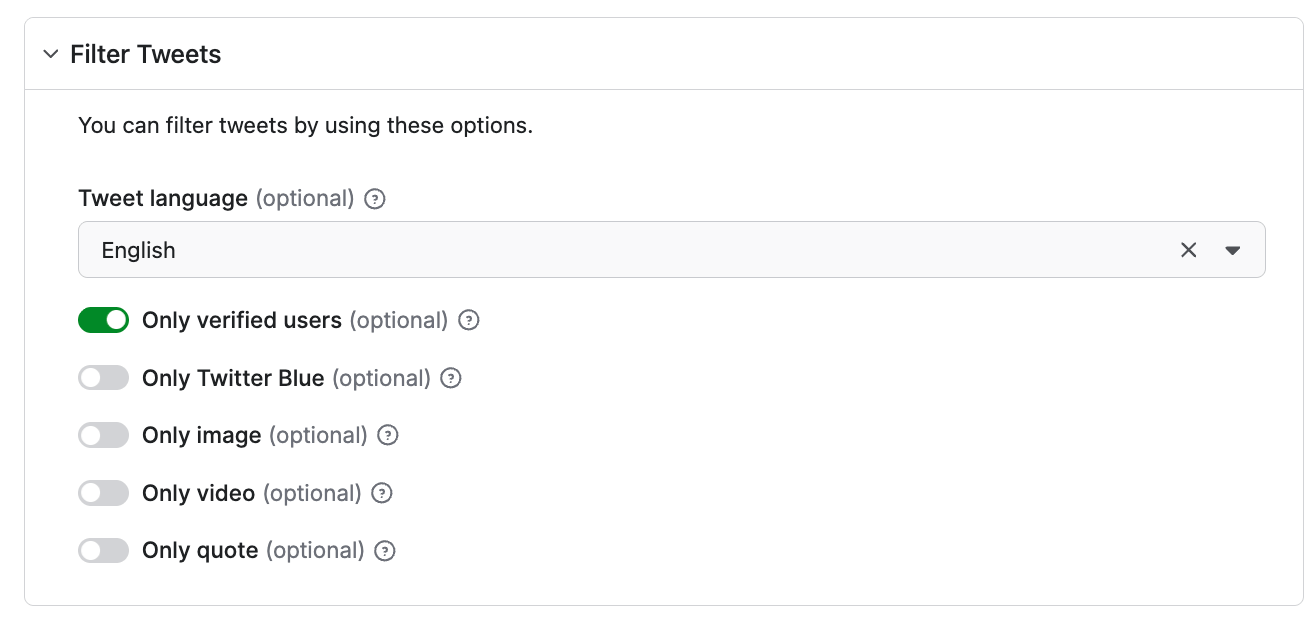
Task: Open the Tweet language help tooltip
Action: pos(373,199)
